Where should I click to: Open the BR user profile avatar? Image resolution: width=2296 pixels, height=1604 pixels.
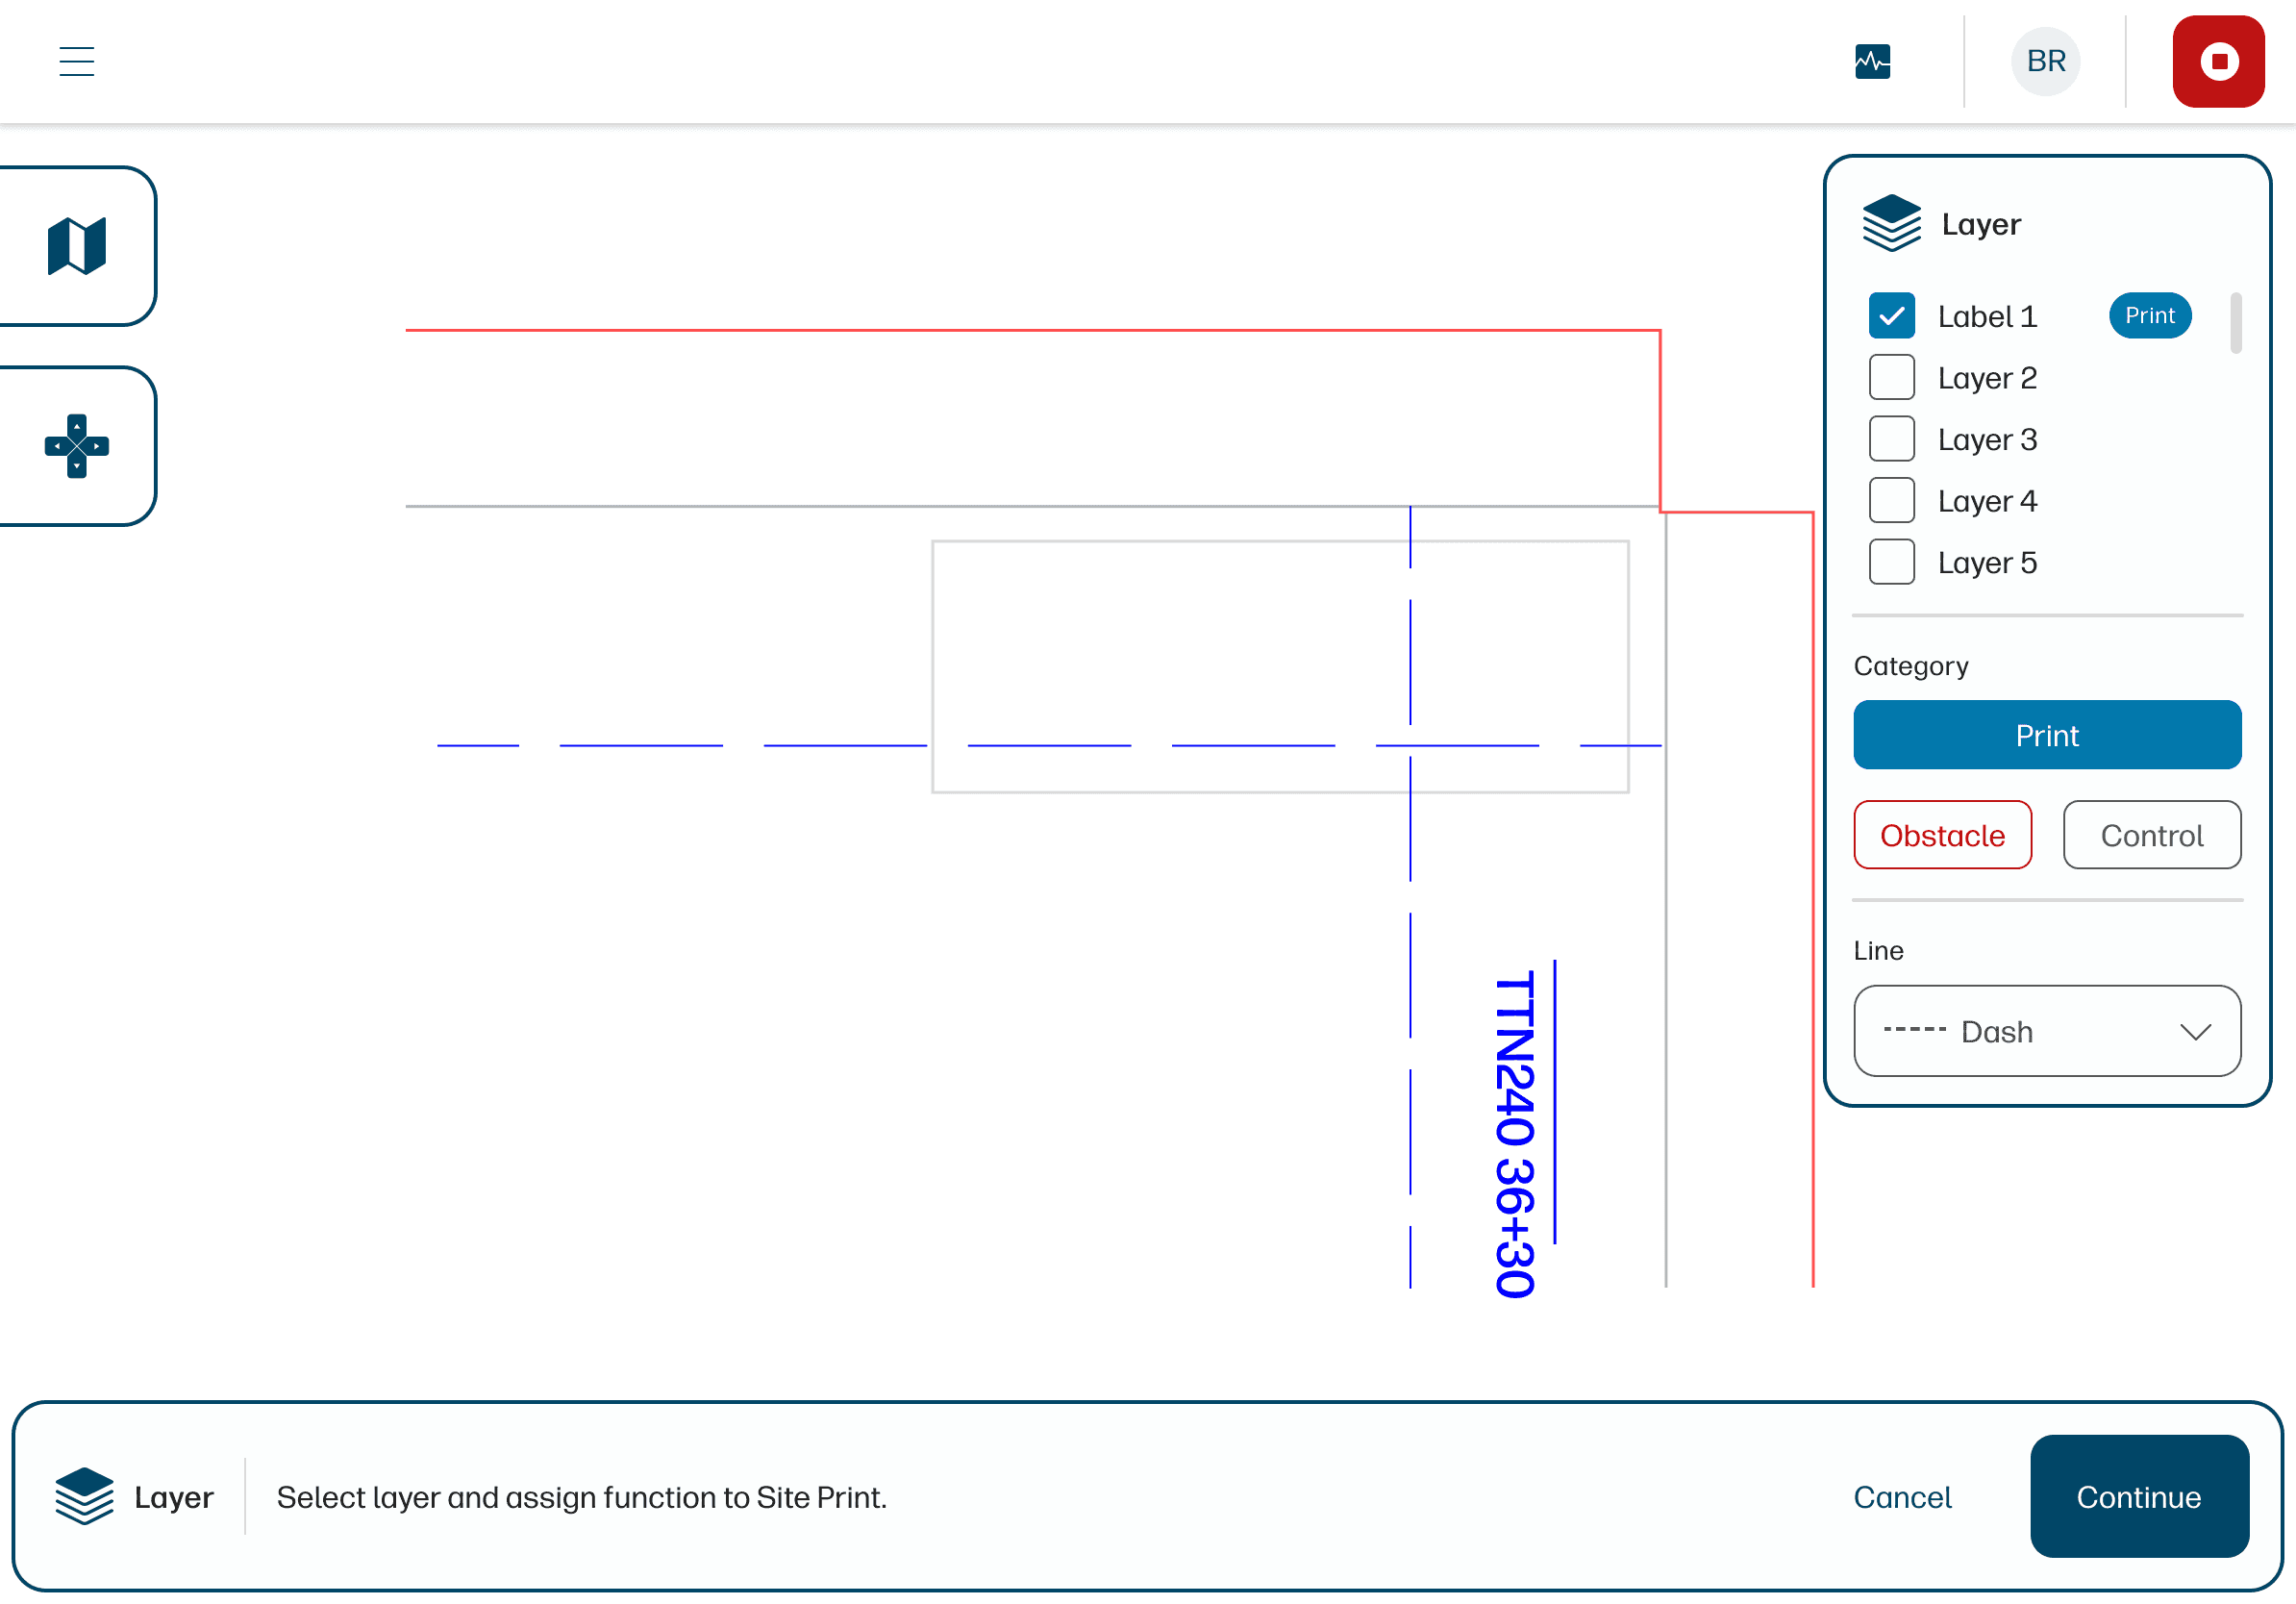pyautogui.click(x=2045, y=61)
